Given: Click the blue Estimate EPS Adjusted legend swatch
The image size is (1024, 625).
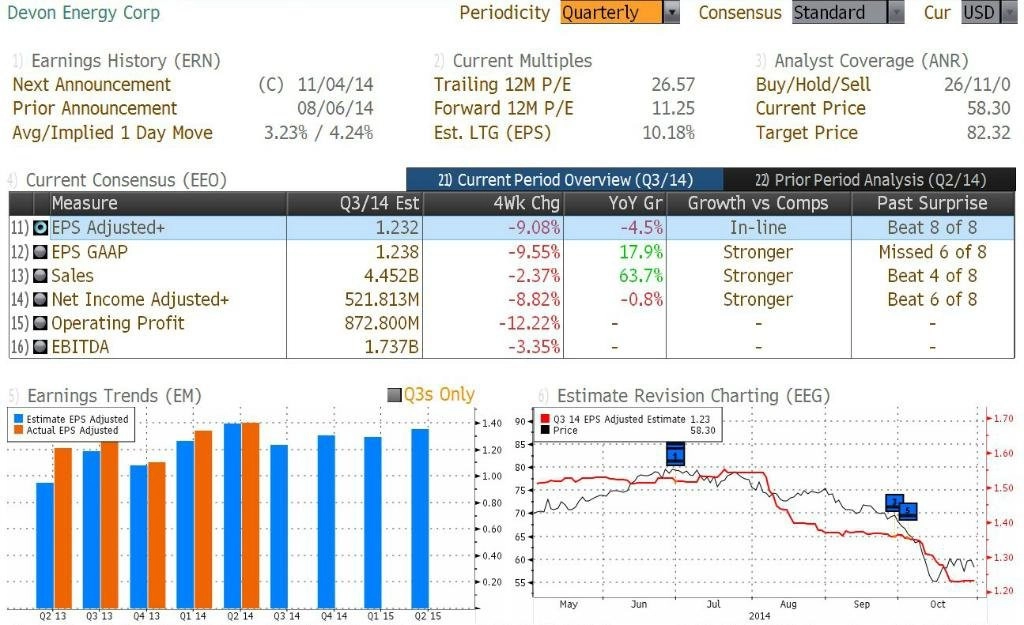Looking at the screenshot, I should click(18, 419).
